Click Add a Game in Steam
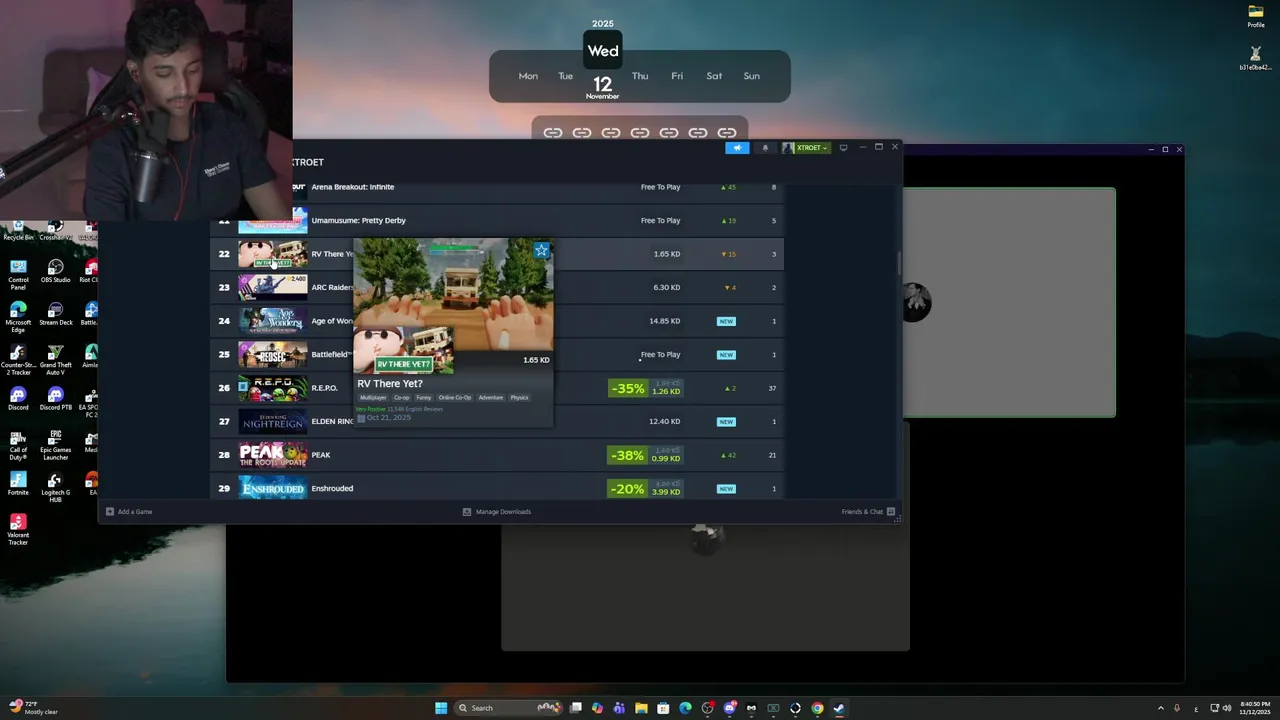This screenshot has width=1280, height=720. [x=129, y=512]
